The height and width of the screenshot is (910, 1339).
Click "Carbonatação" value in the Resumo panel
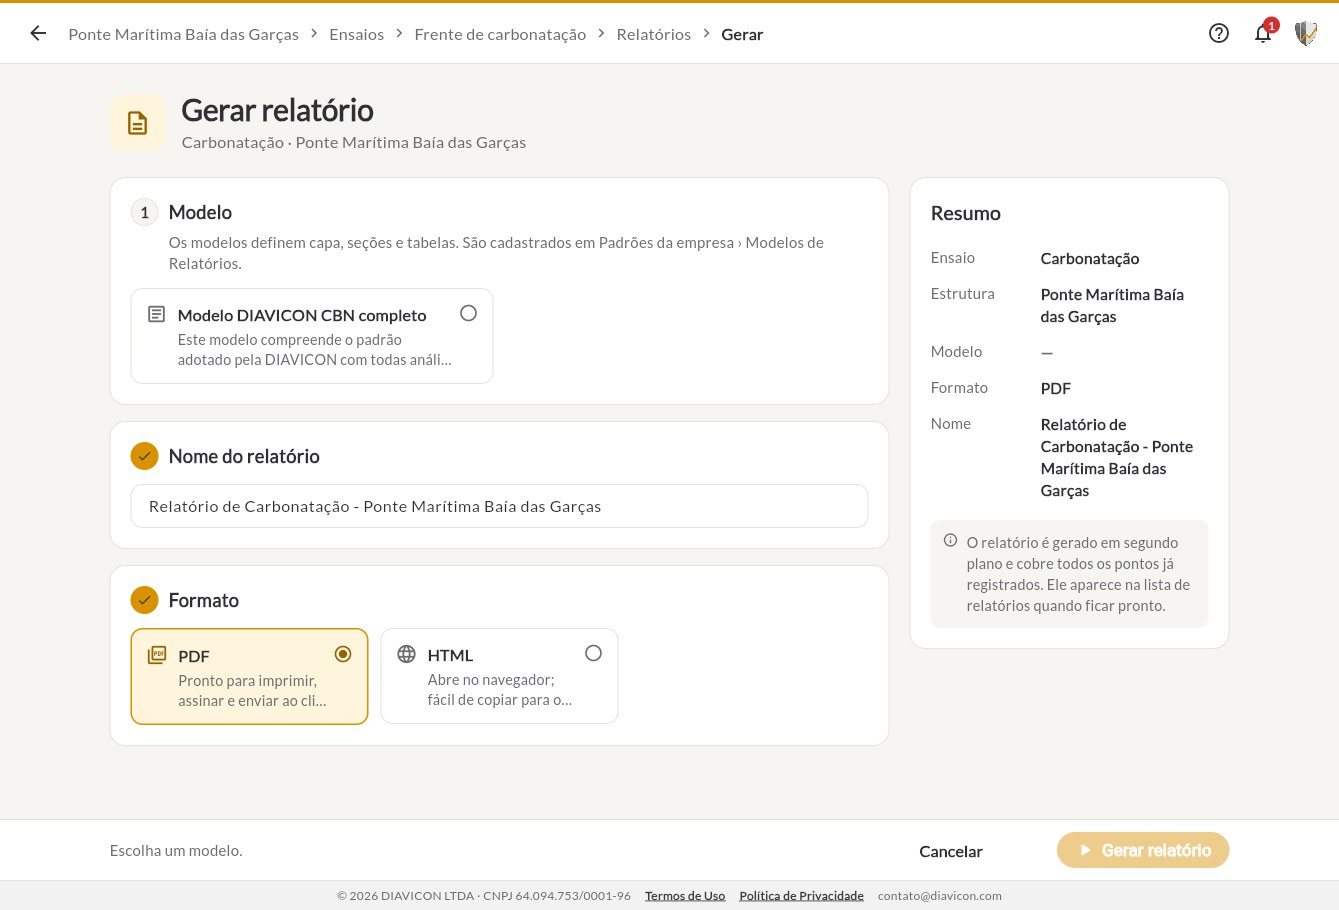pyautogui.click(x=1090, y=258)
